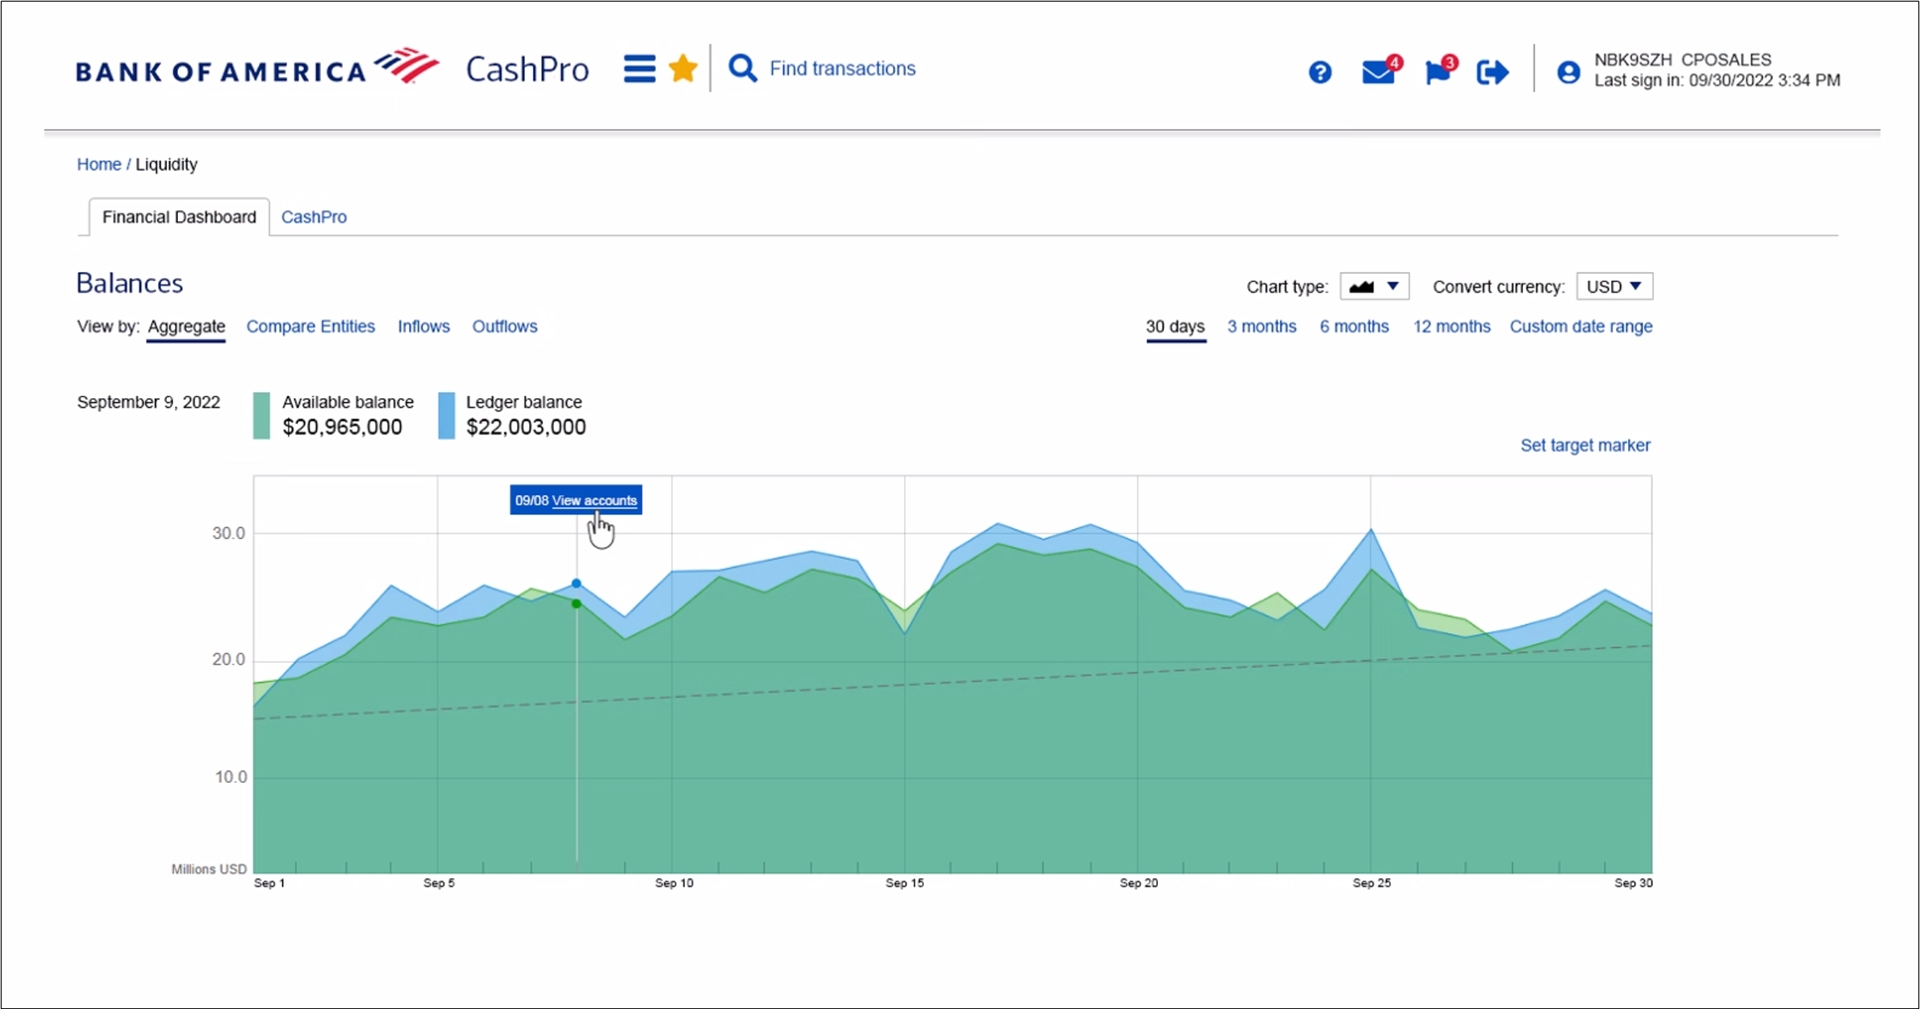The width and height of the screenshot is (1920, 1009).
Task: Click the Last sign in text
Action: tap(1717, 81)
